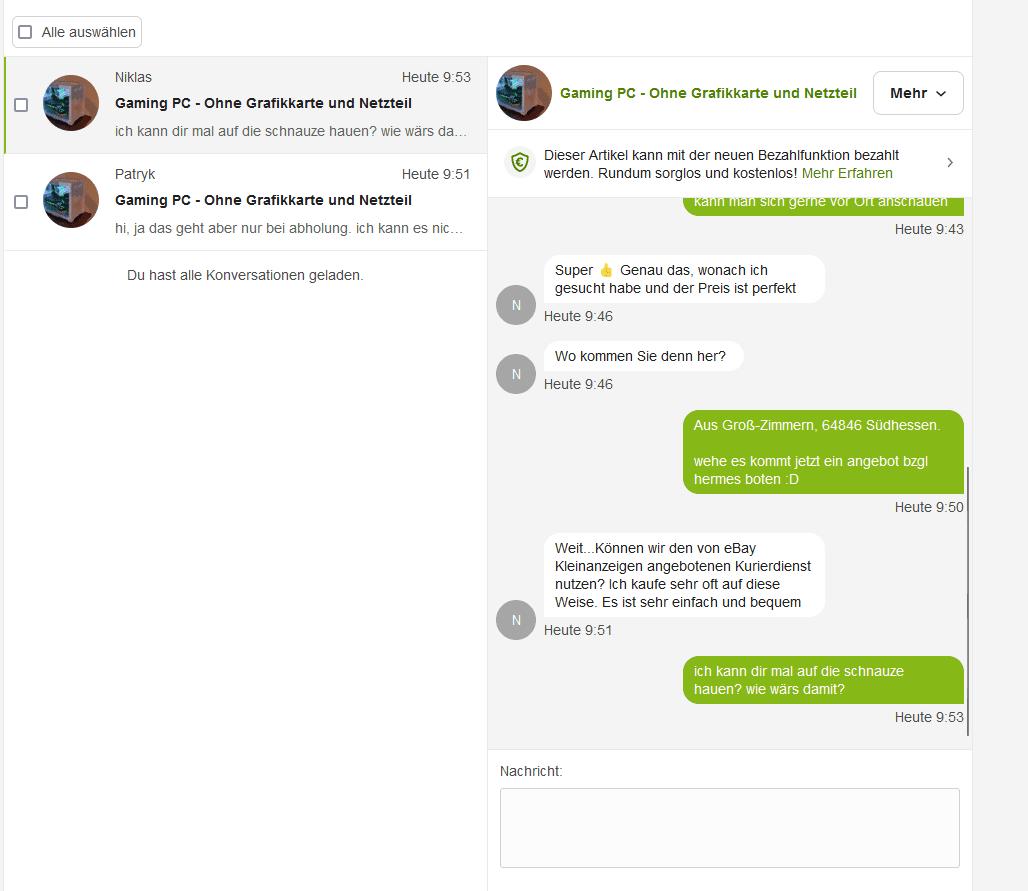
Task: Click the chat scrollbar
Action: click(x=968, y=600)
